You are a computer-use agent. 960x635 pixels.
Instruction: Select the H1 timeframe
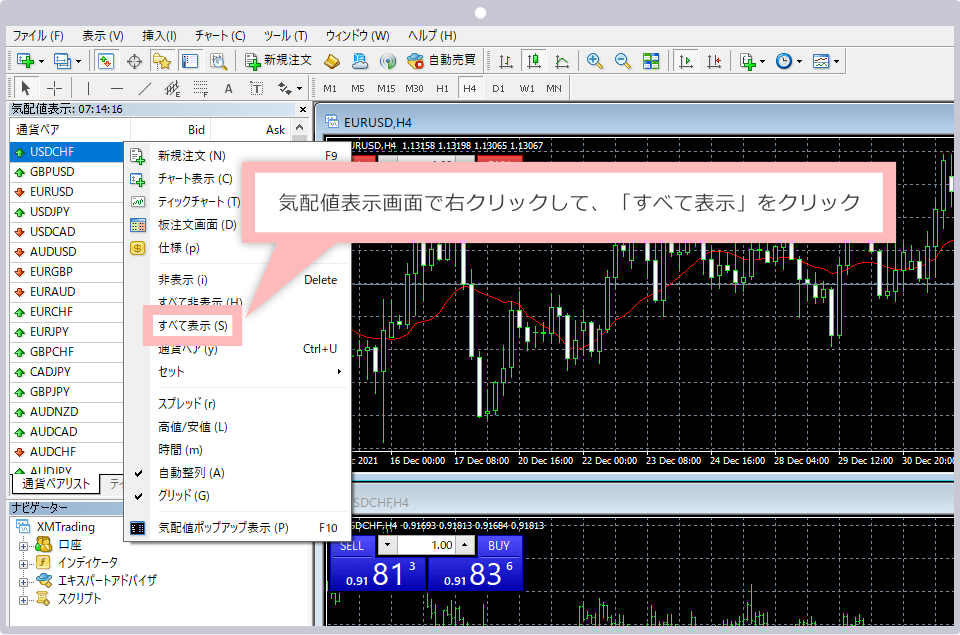[442, 88]
